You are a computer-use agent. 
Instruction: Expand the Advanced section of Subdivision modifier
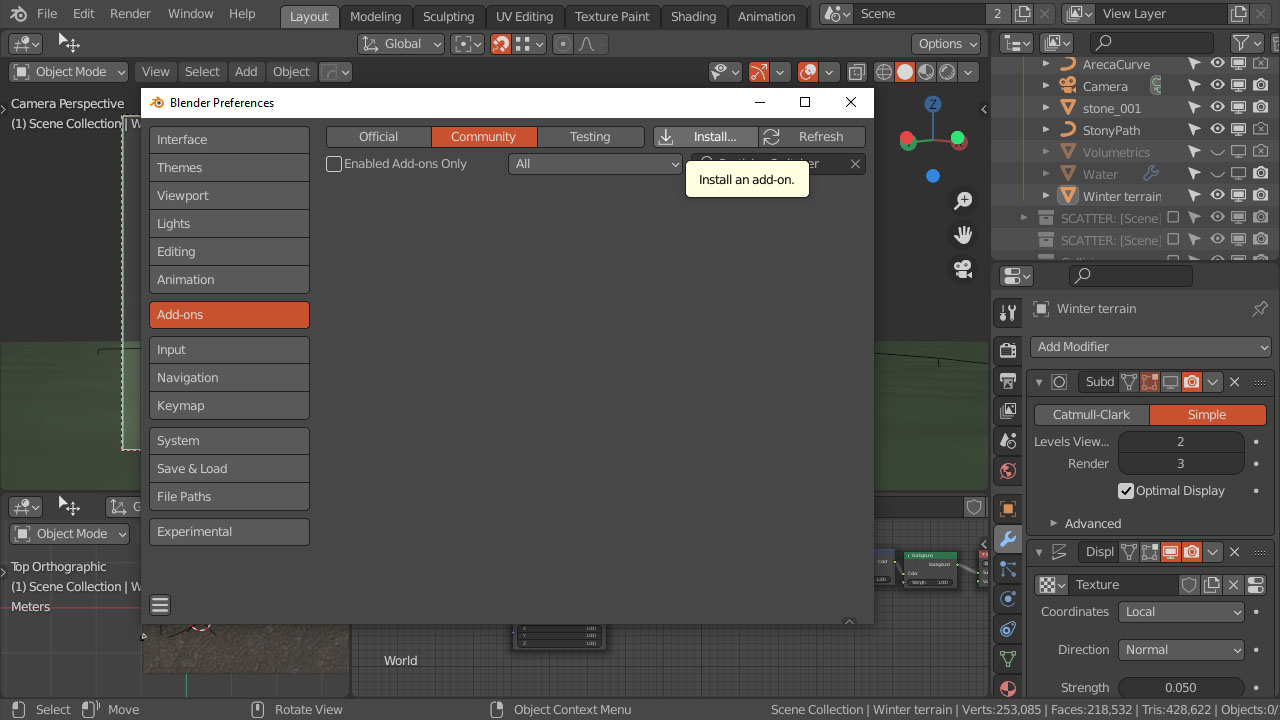(x=1091, y=523)
